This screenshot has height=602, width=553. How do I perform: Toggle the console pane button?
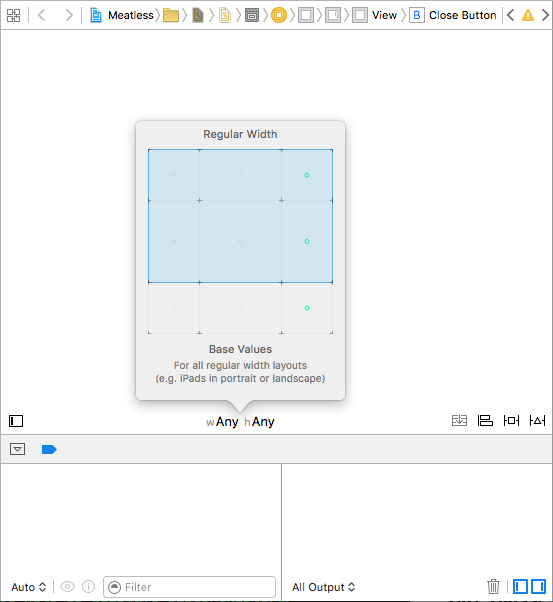[x=538, y=587]
